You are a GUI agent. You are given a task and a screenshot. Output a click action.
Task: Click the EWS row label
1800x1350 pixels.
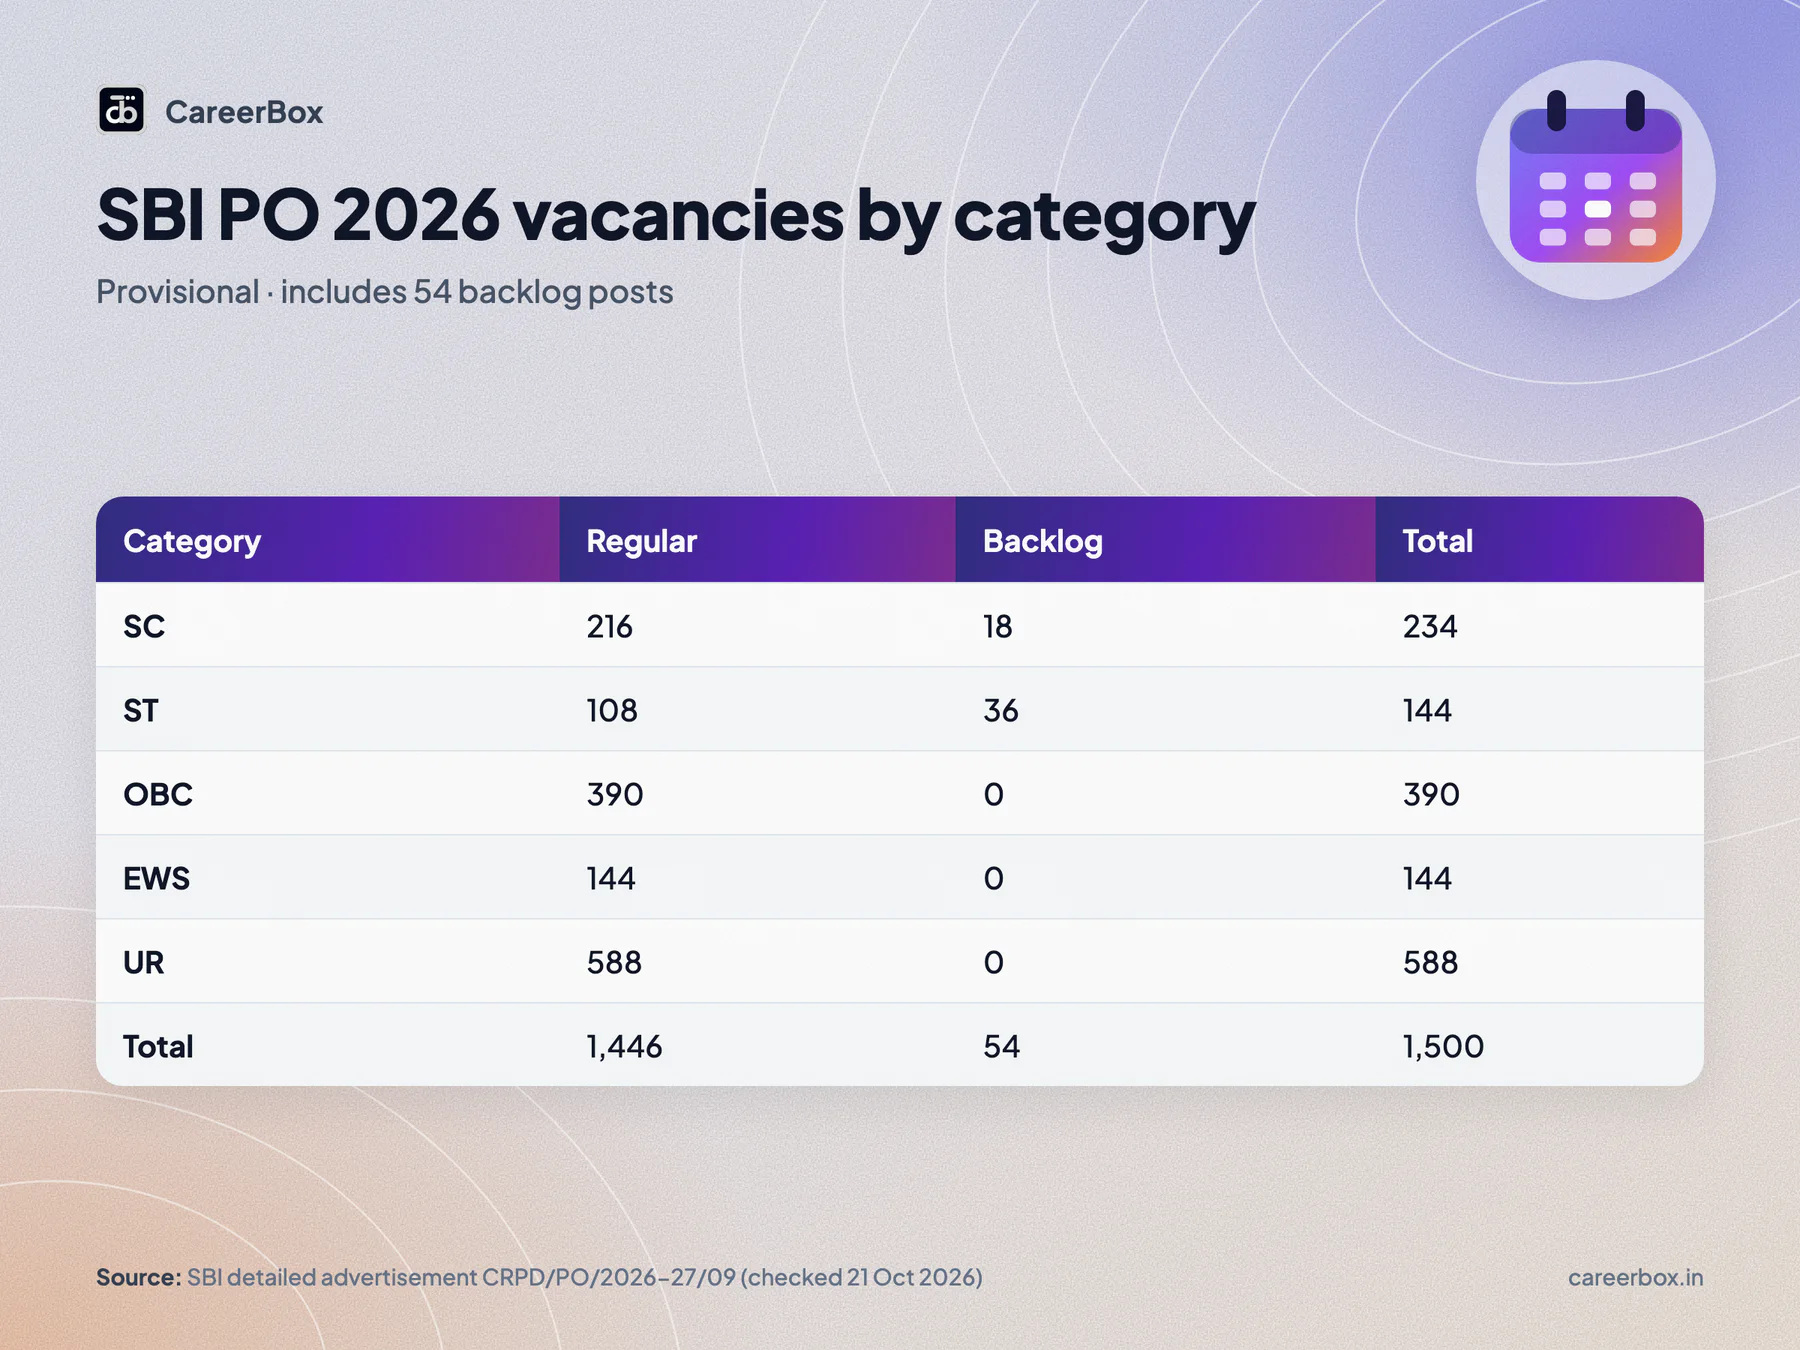[156, 878]
